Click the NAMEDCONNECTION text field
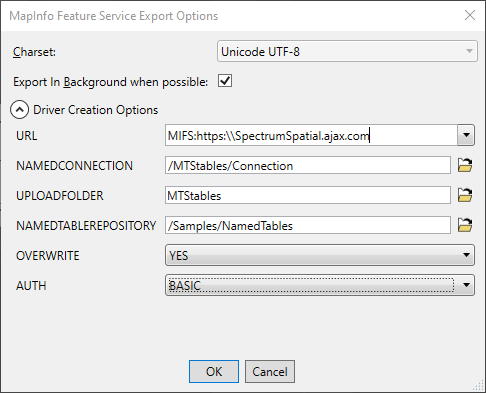Viewport: 486px width, 393px height. click(x=308, y=165)
